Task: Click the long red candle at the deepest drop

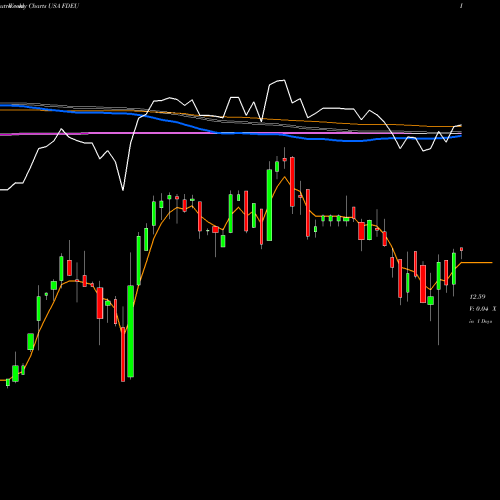Action: tap(123, 354)
